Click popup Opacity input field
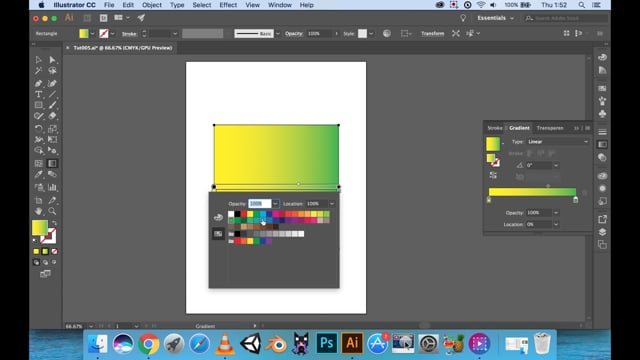The width and height of the screenshot is (640, 360). coord(260,204)
